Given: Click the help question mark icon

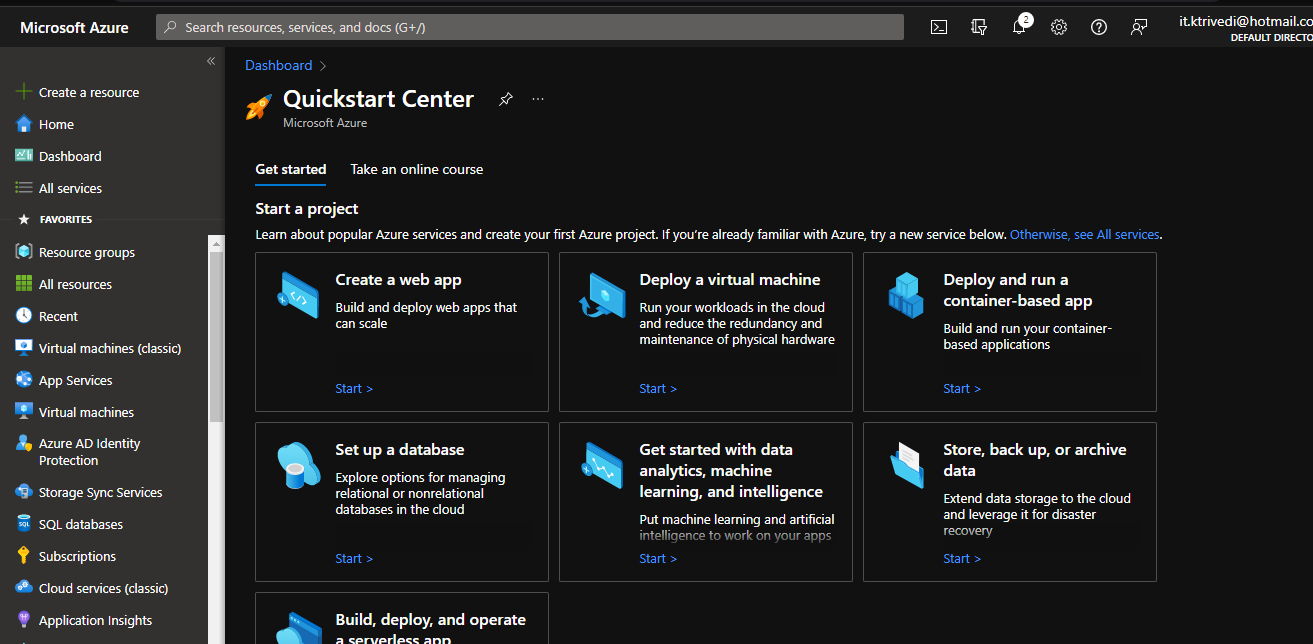Looking at the screenshot, I should pos(1099,27).
